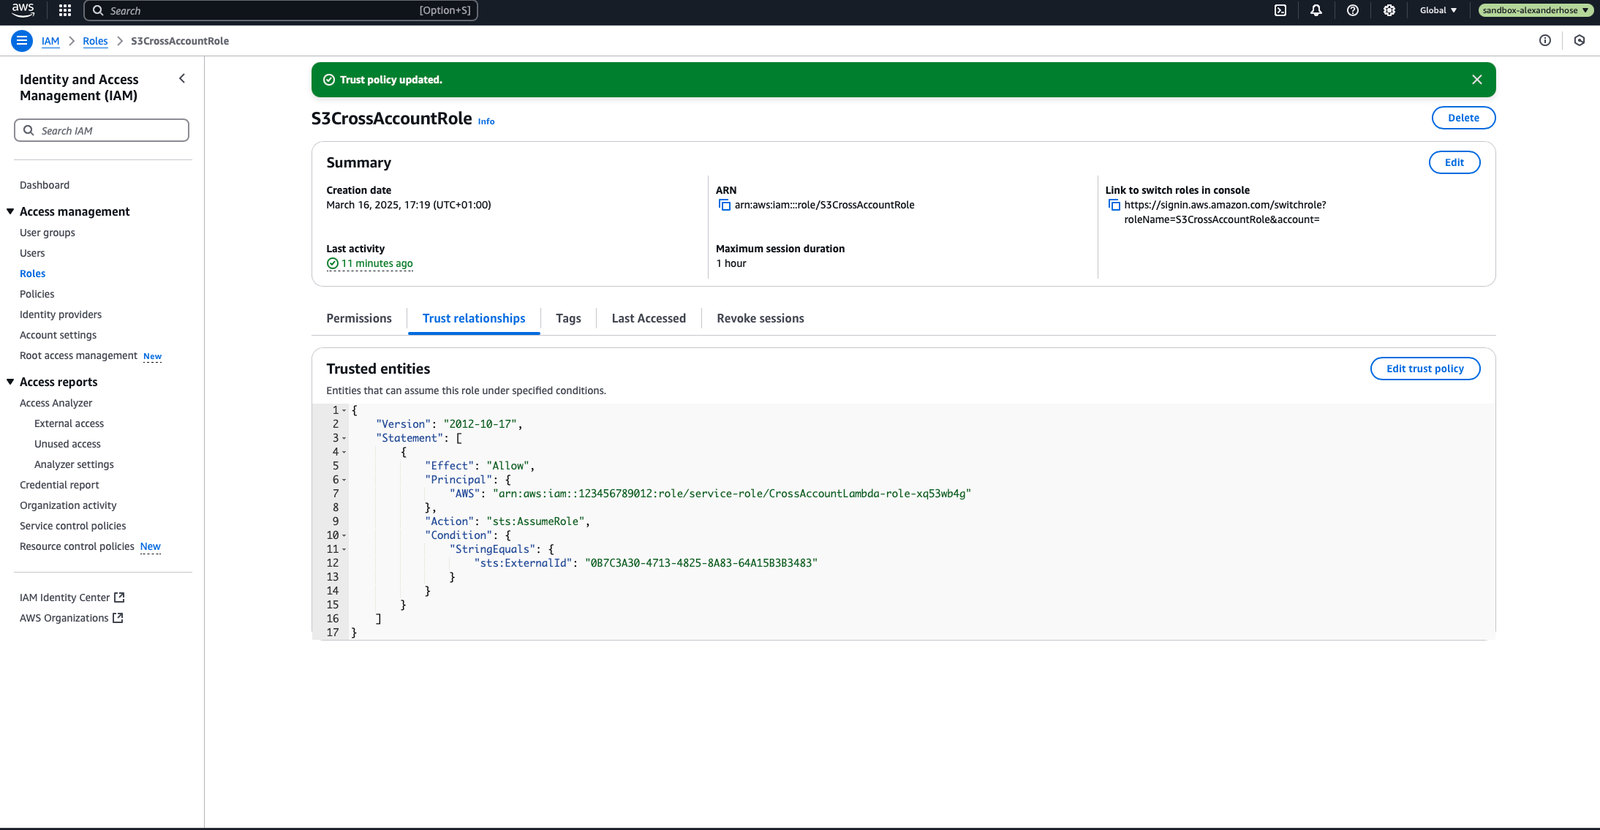Screen dimensions: 1600x830
Task: Toggle the hamburger navigation menu
Action: point(21,41)
